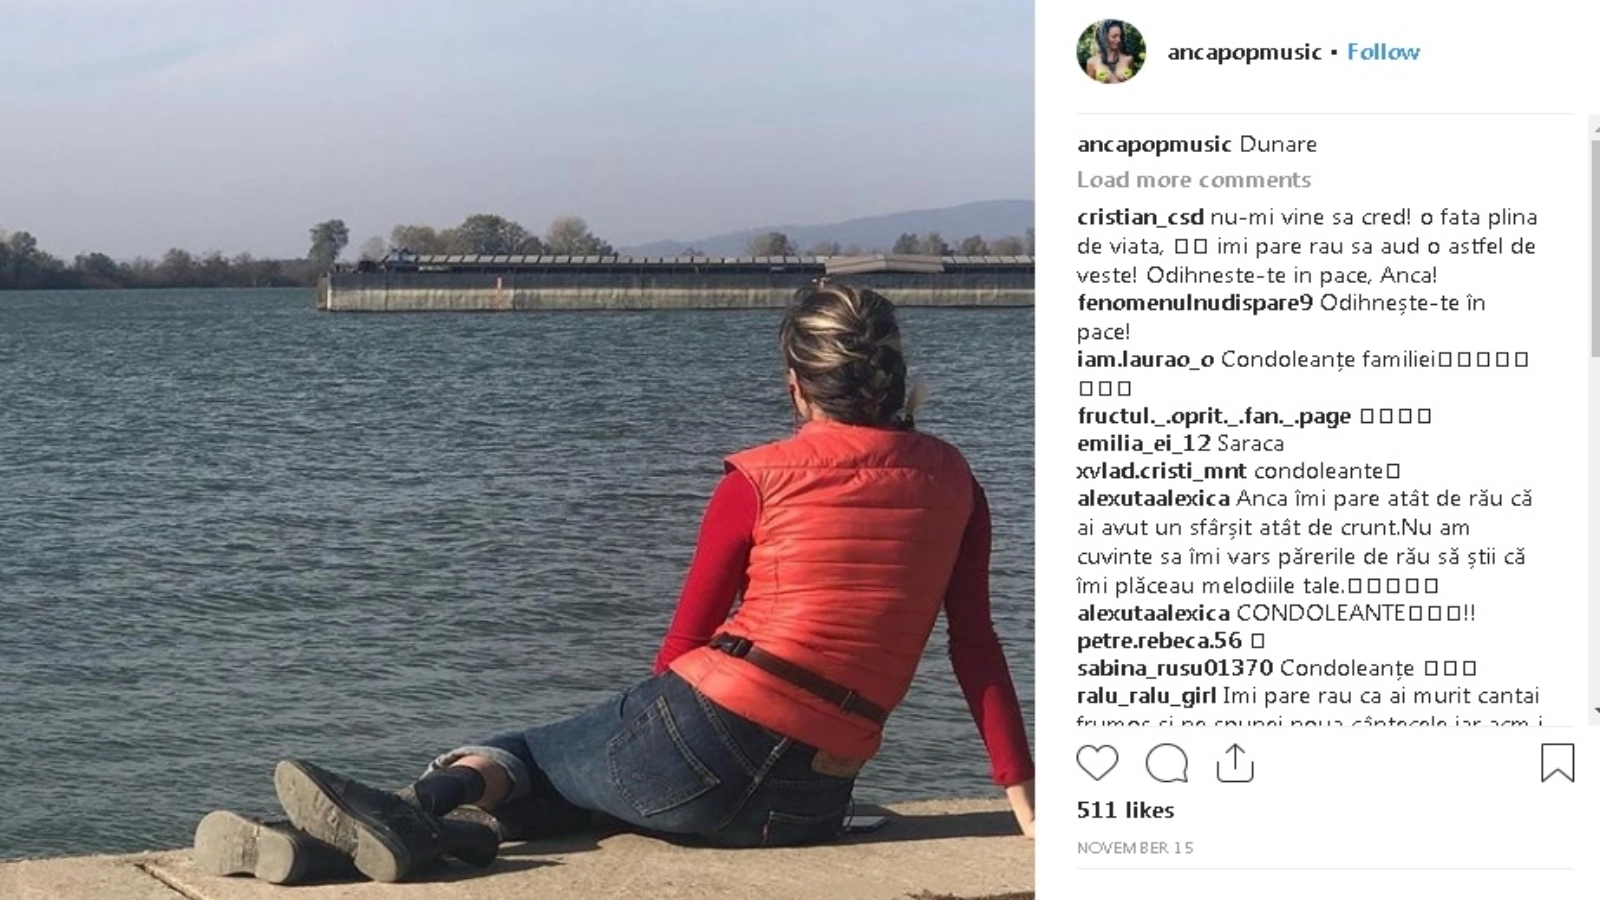Open the xvlad.cristi_mnt profile
This screenshot has height=900, width=1600.
pyautogui.click(x=1162, y=471)
